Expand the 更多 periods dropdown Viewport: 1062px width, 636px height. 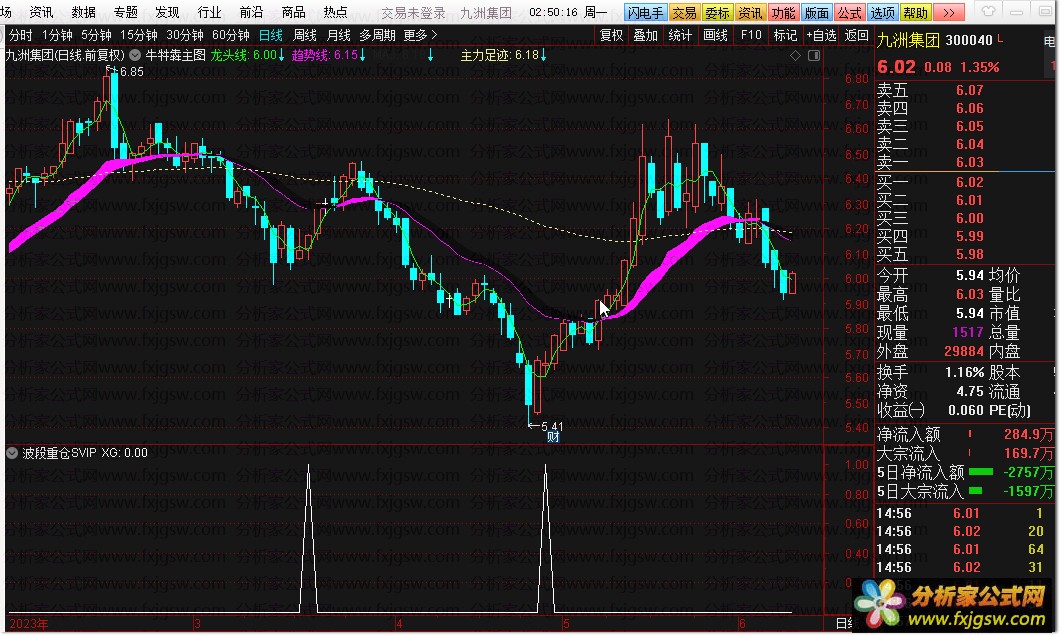[420, 35]
